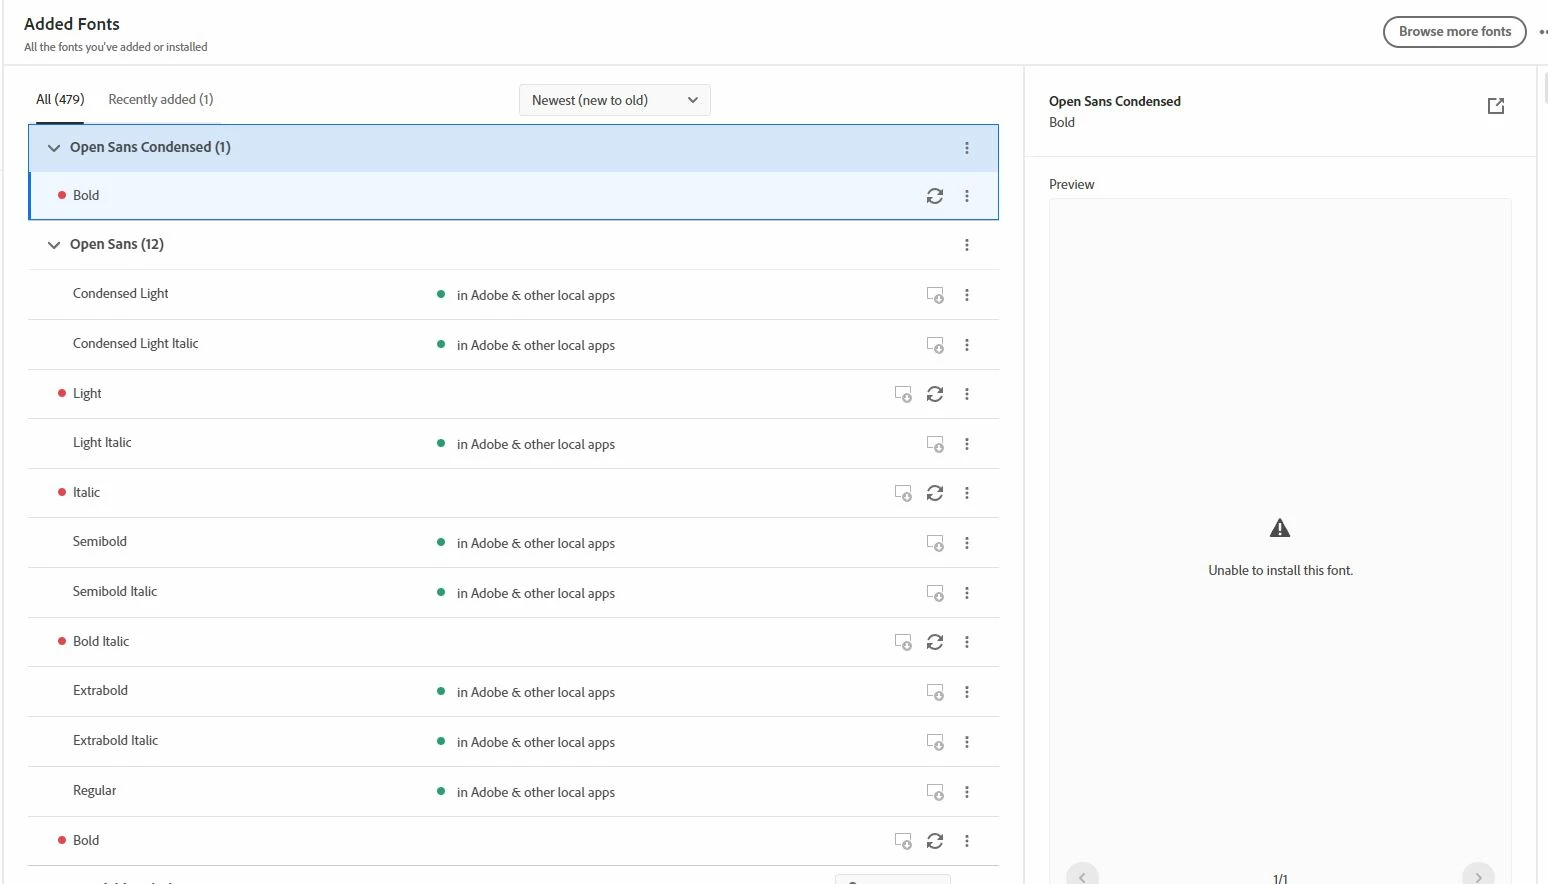Open font family page via external link icon

1496,106
